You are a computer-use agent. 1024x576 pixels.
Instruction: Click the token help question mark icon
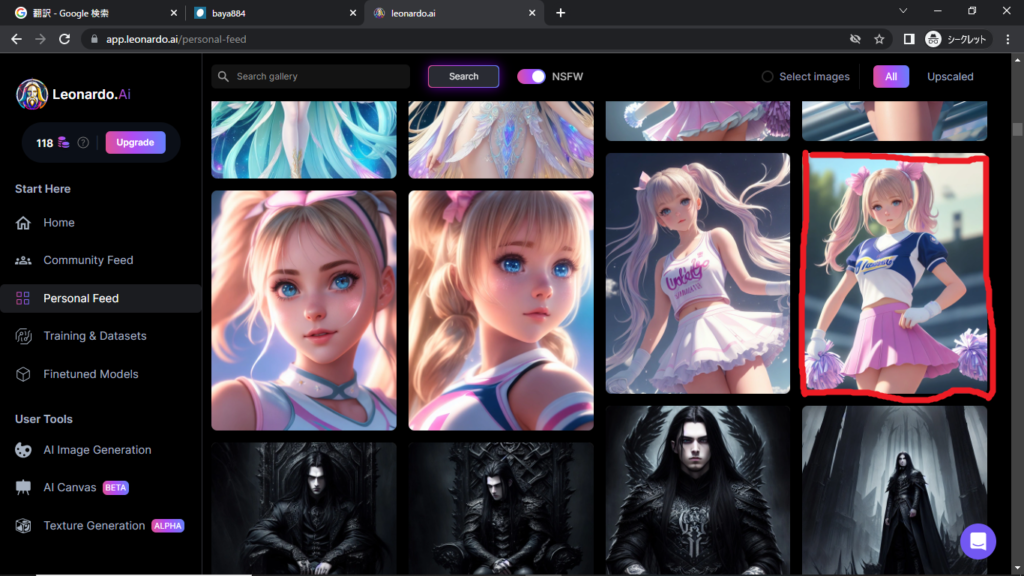[x=83, y=143]
